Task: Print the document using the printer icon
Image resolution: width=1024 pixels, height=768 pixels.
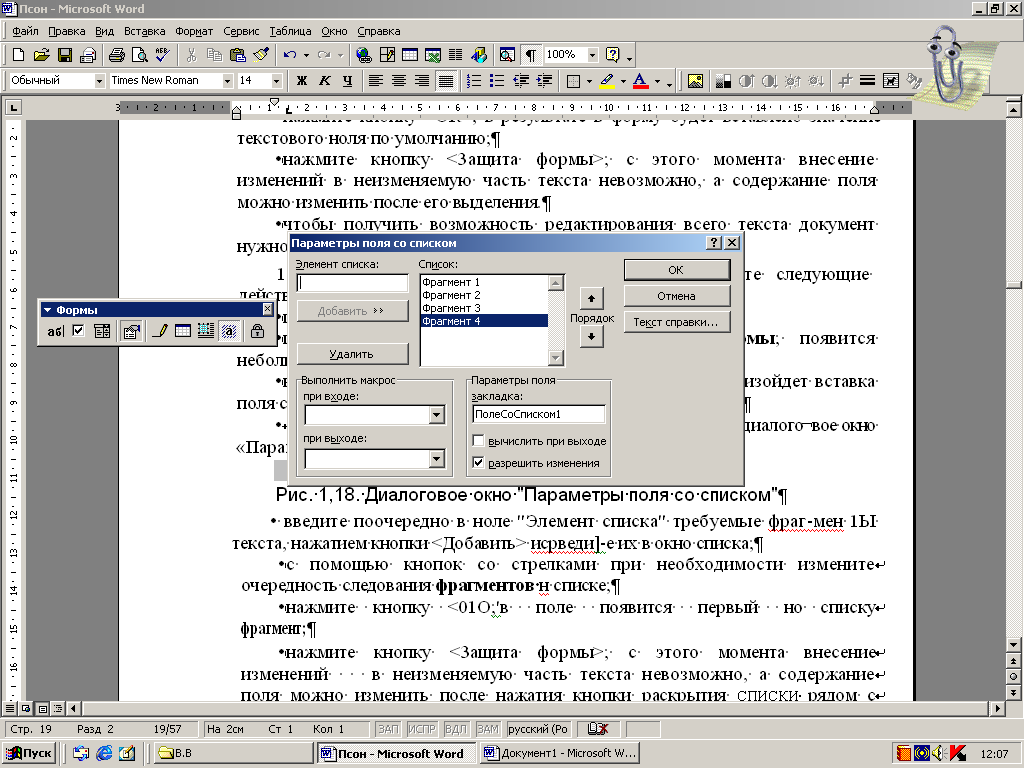Action: 117,55
